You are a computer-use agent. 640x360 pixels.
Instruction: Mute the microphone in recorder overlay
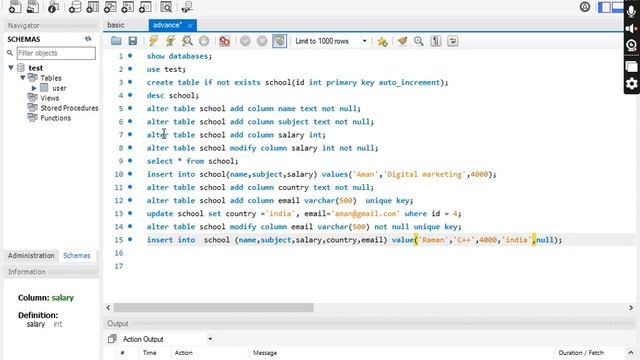(631, 11)
